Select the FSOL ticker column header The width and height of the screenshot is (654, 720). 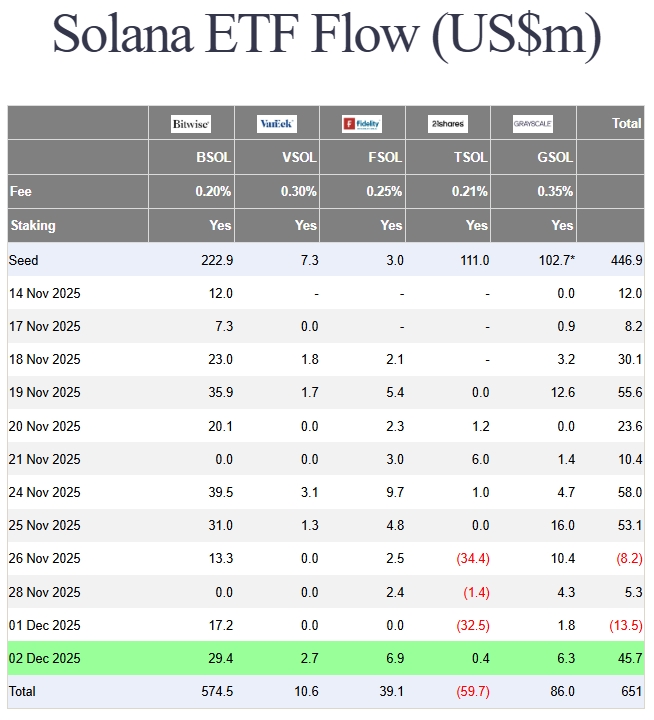pyautogui.click(x=386, y=158)
